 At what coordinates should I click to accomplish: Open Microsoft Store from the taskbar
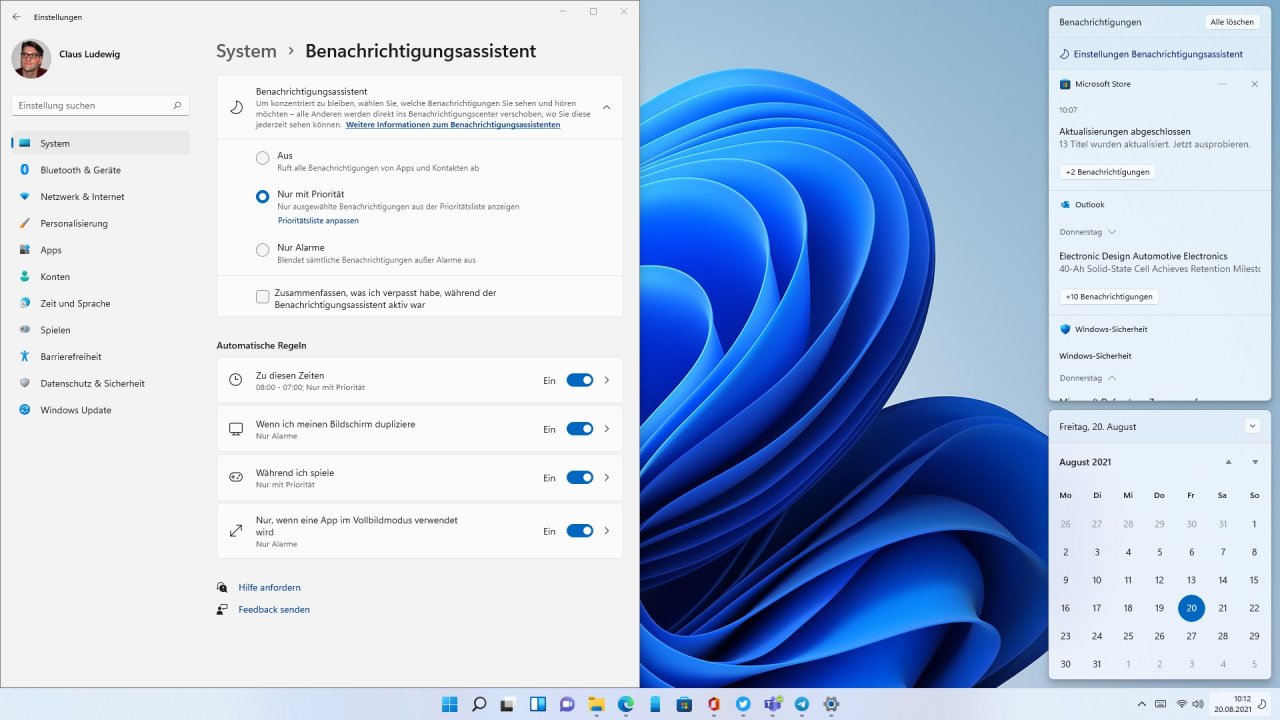[x=684, y=704]
